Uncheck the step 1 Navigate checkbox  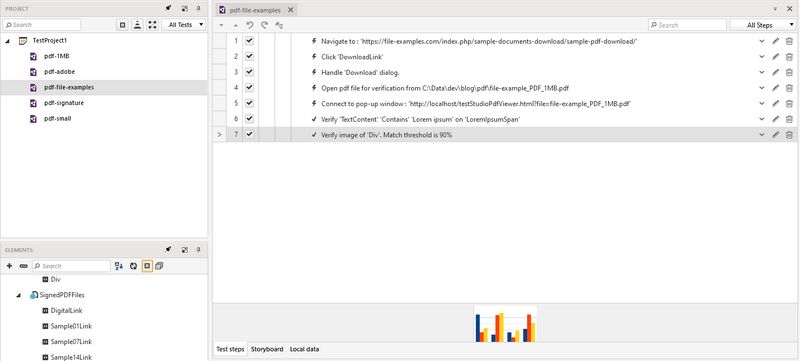249,41
